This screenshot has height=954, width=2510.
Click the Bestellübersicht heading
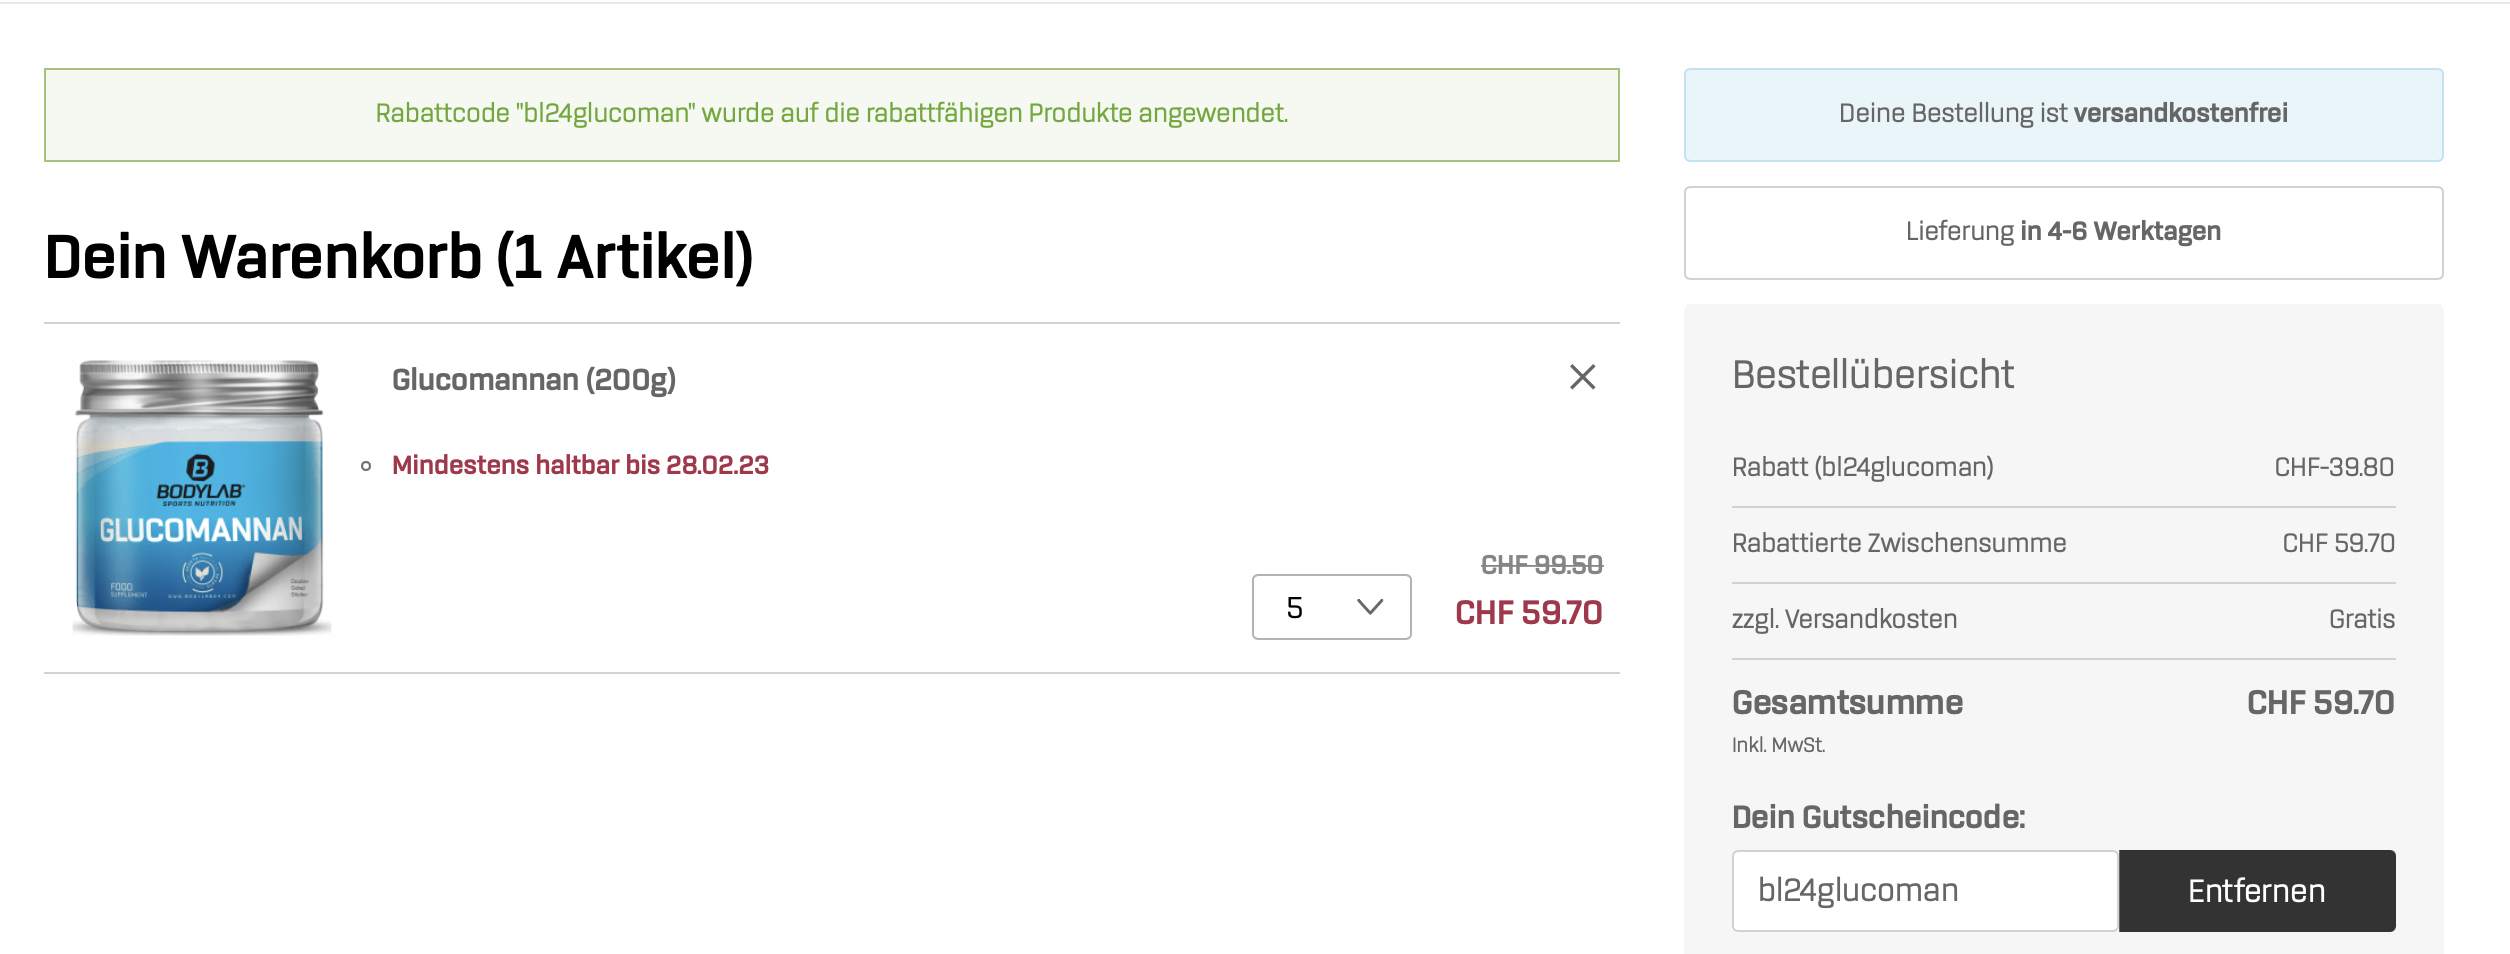[x=1872, y=374]
